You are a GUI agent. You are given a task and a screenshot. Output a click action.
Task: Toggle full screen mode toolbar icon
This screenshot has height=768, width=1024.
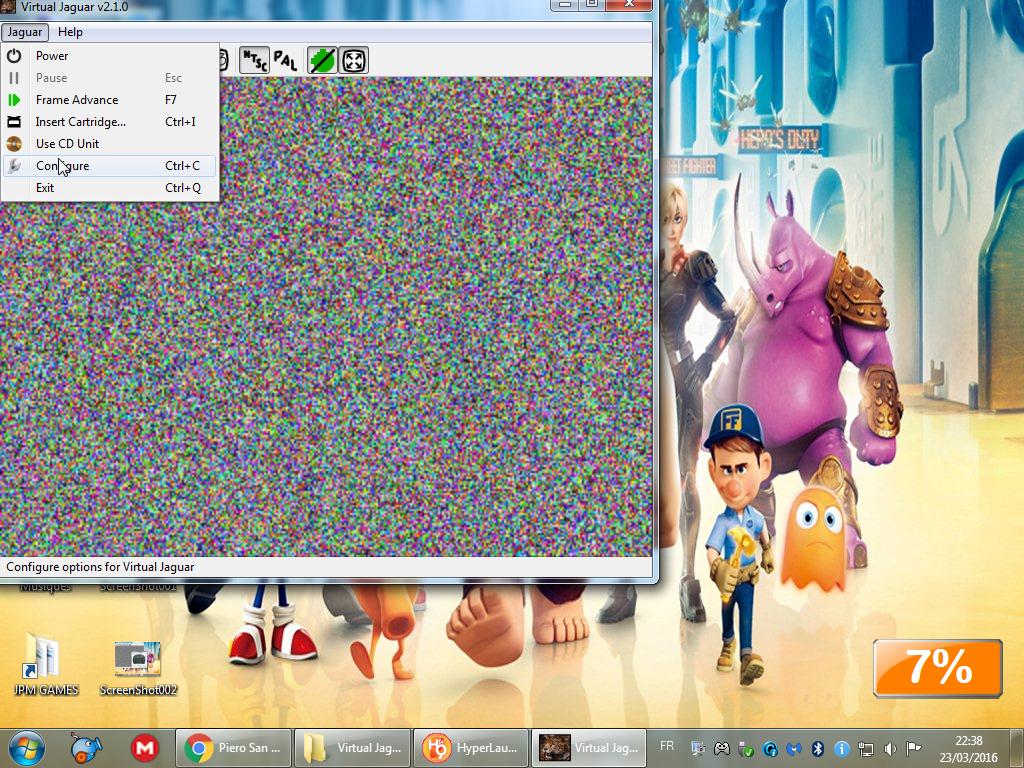coord(354,61)
